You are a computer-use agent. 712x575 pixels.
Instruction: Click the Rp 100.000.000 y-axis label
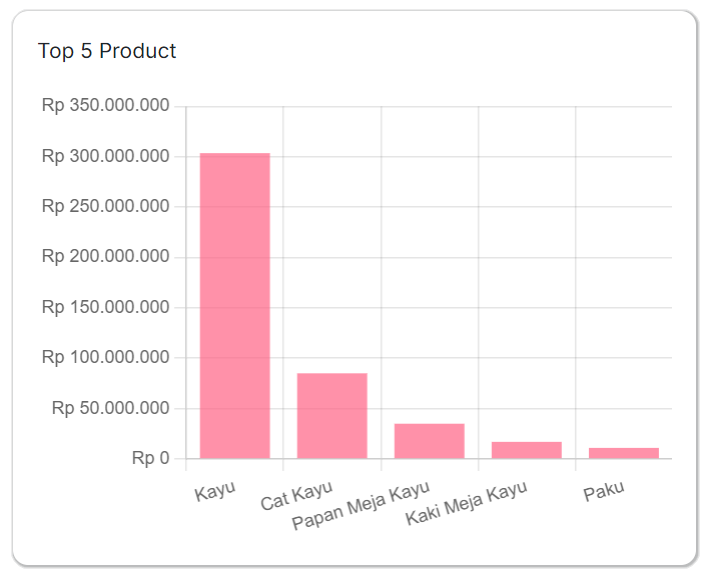[x=105, y=357]
